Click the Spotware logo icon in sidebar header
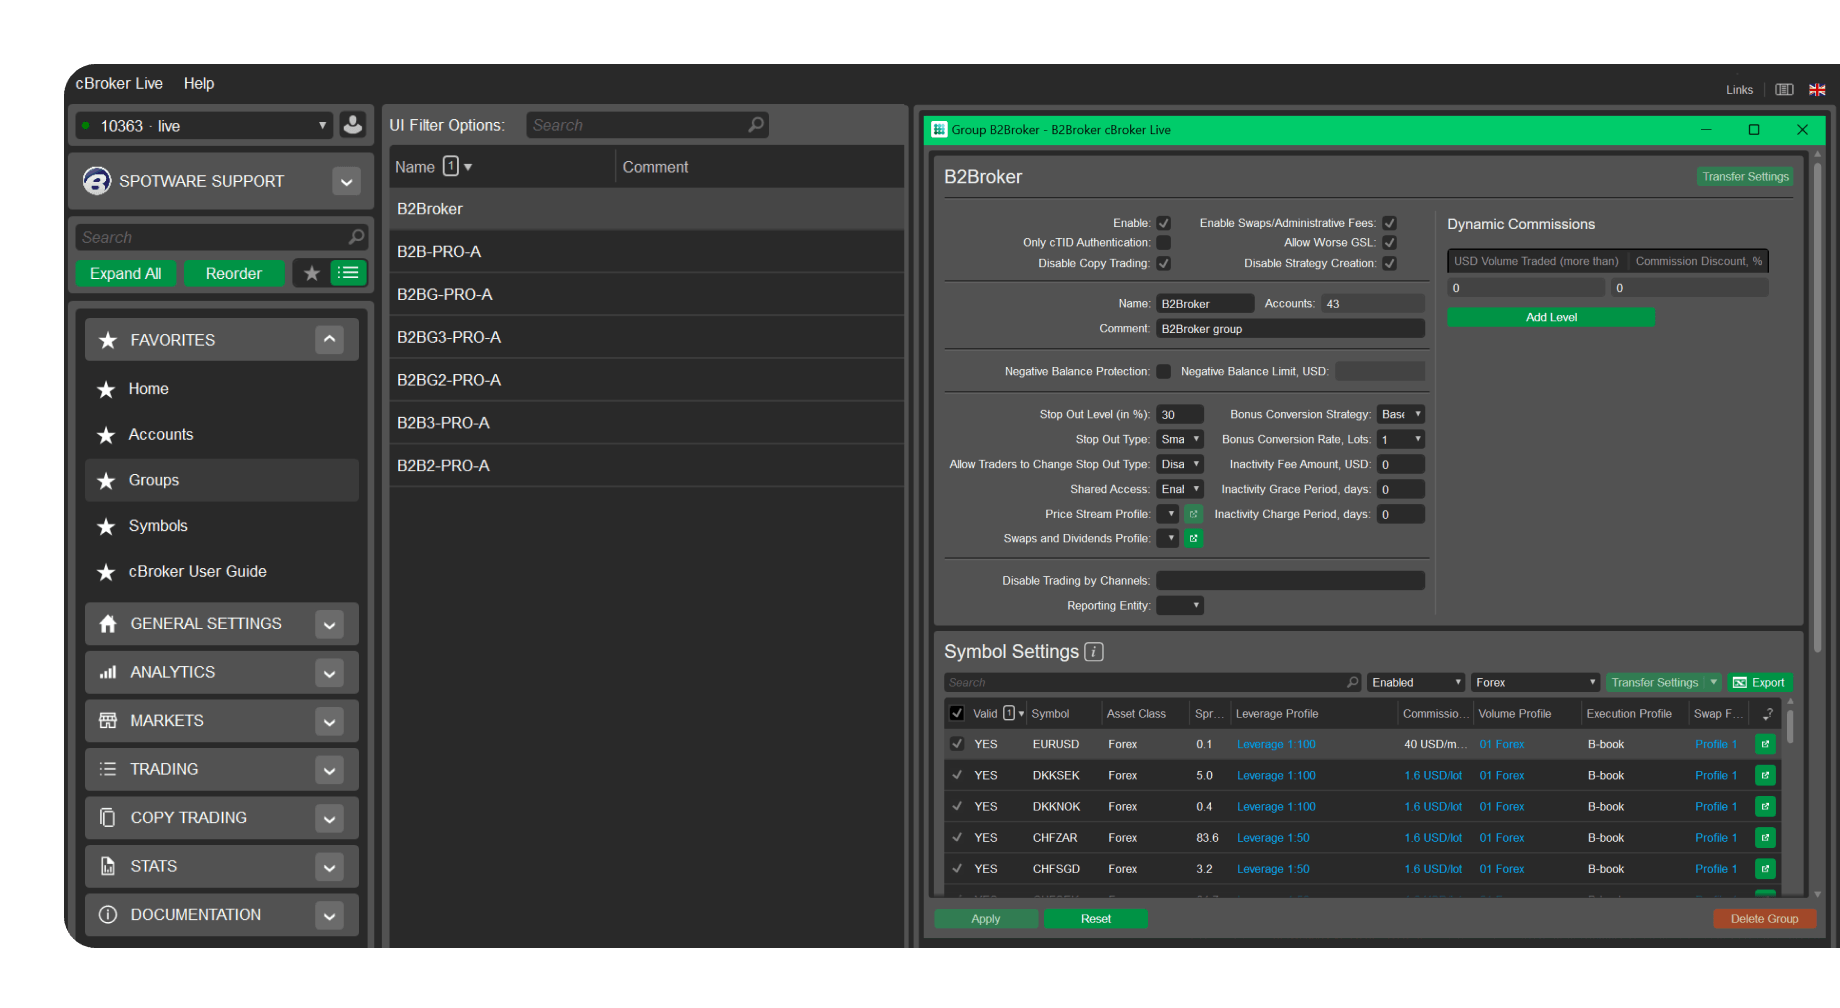Viewport: 1840px width, 1008px height. [x=97, y=181]
